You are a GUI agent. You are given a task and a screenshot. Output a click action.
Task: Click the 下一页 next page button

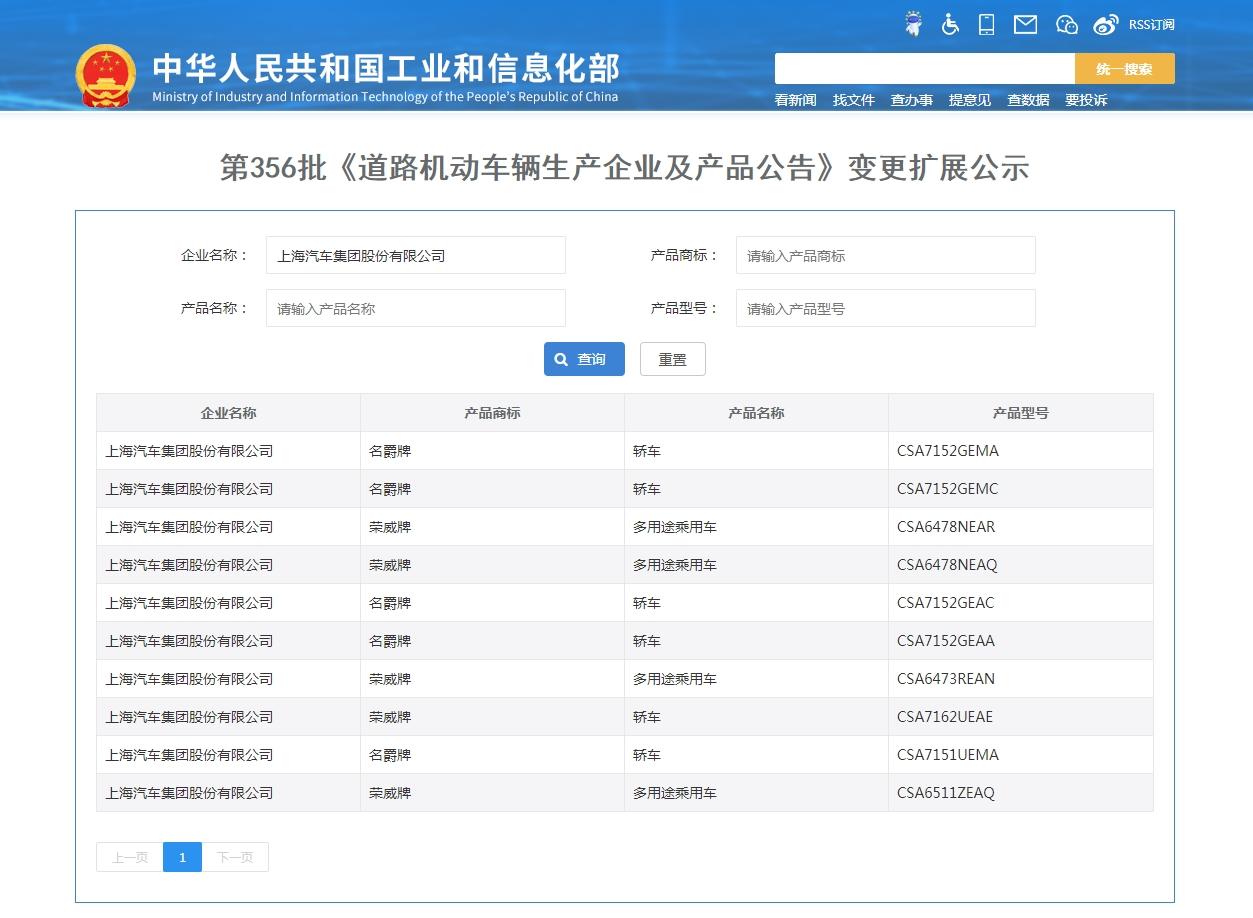point(235,857)
